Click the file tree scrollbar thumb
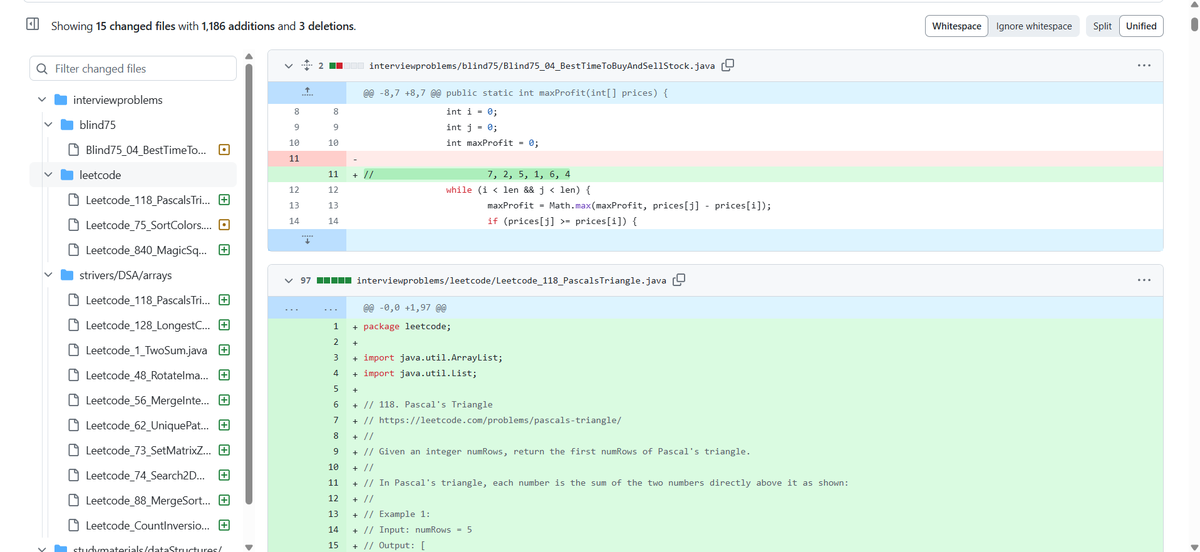Screen dimensions: 1200x552 249,282
